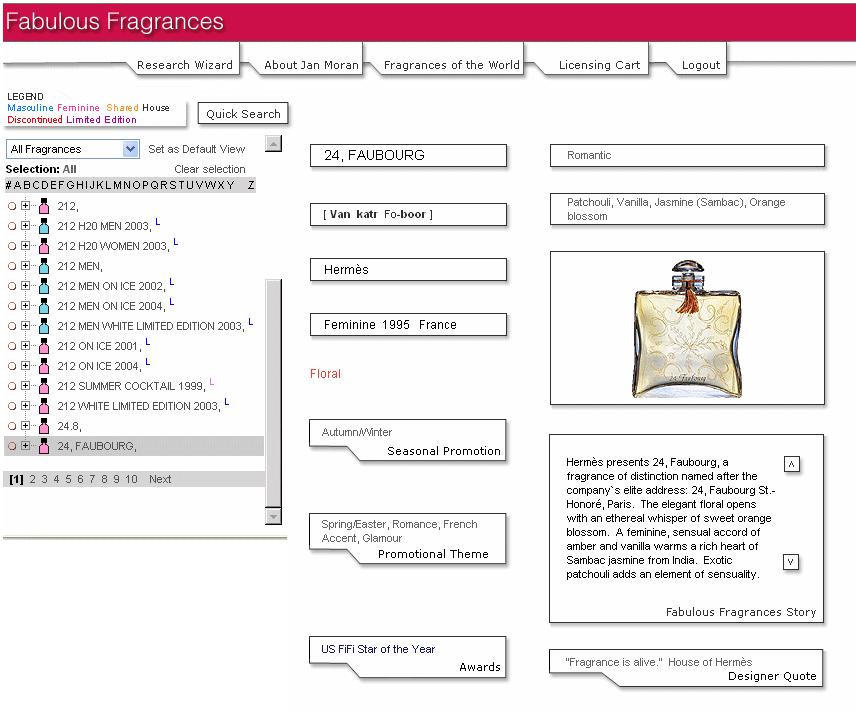The width and height of the screenshot is (856, 712).
Task: Click the US FiFi Star of the Year award
Action: point(378,649)
